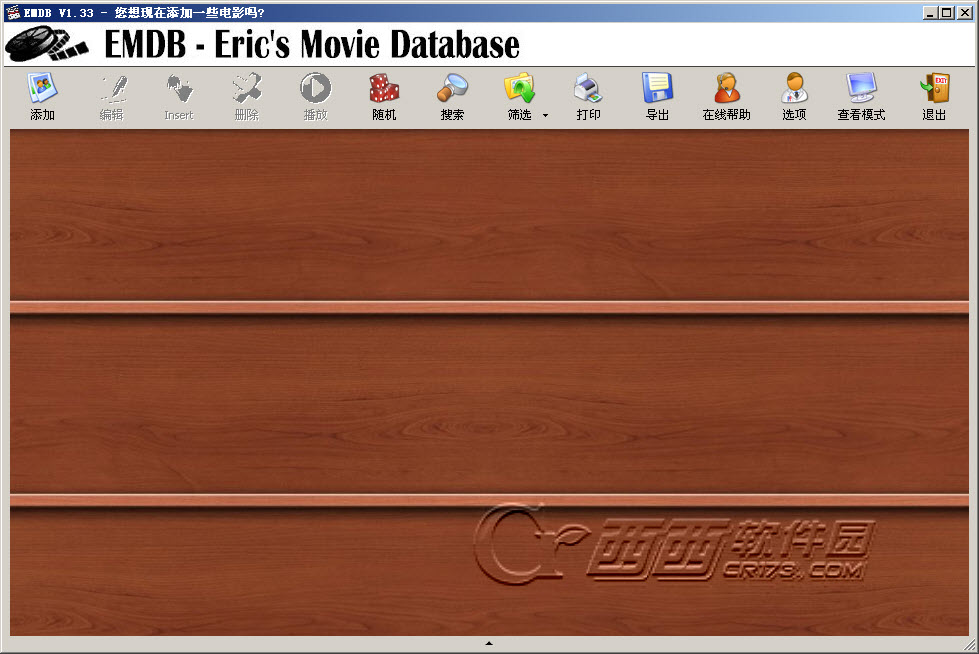Click the EMDB title bar app icon
The width and height of the screenshot is (979, 654).
point(12,12)
